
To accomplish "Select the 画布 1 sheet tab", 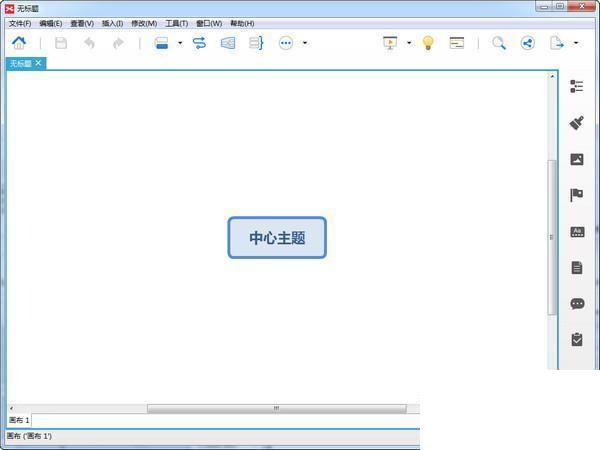I will (x=19, y=421).
